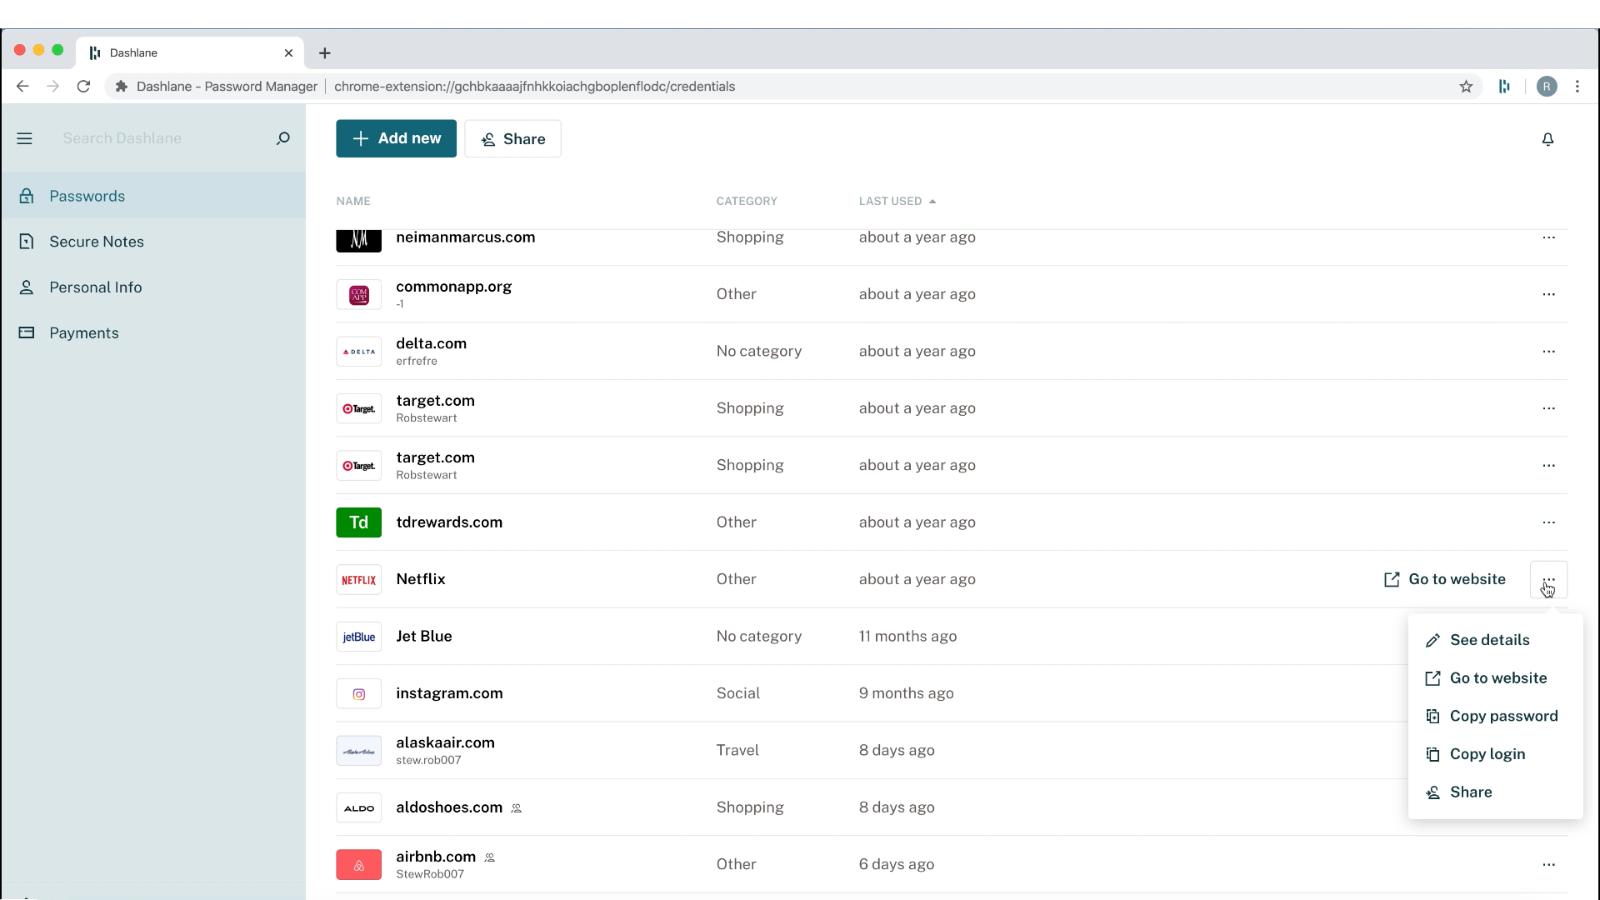Open Personal Info section
The width and height of the screenshot is (1600, 900).
[153, 287]
